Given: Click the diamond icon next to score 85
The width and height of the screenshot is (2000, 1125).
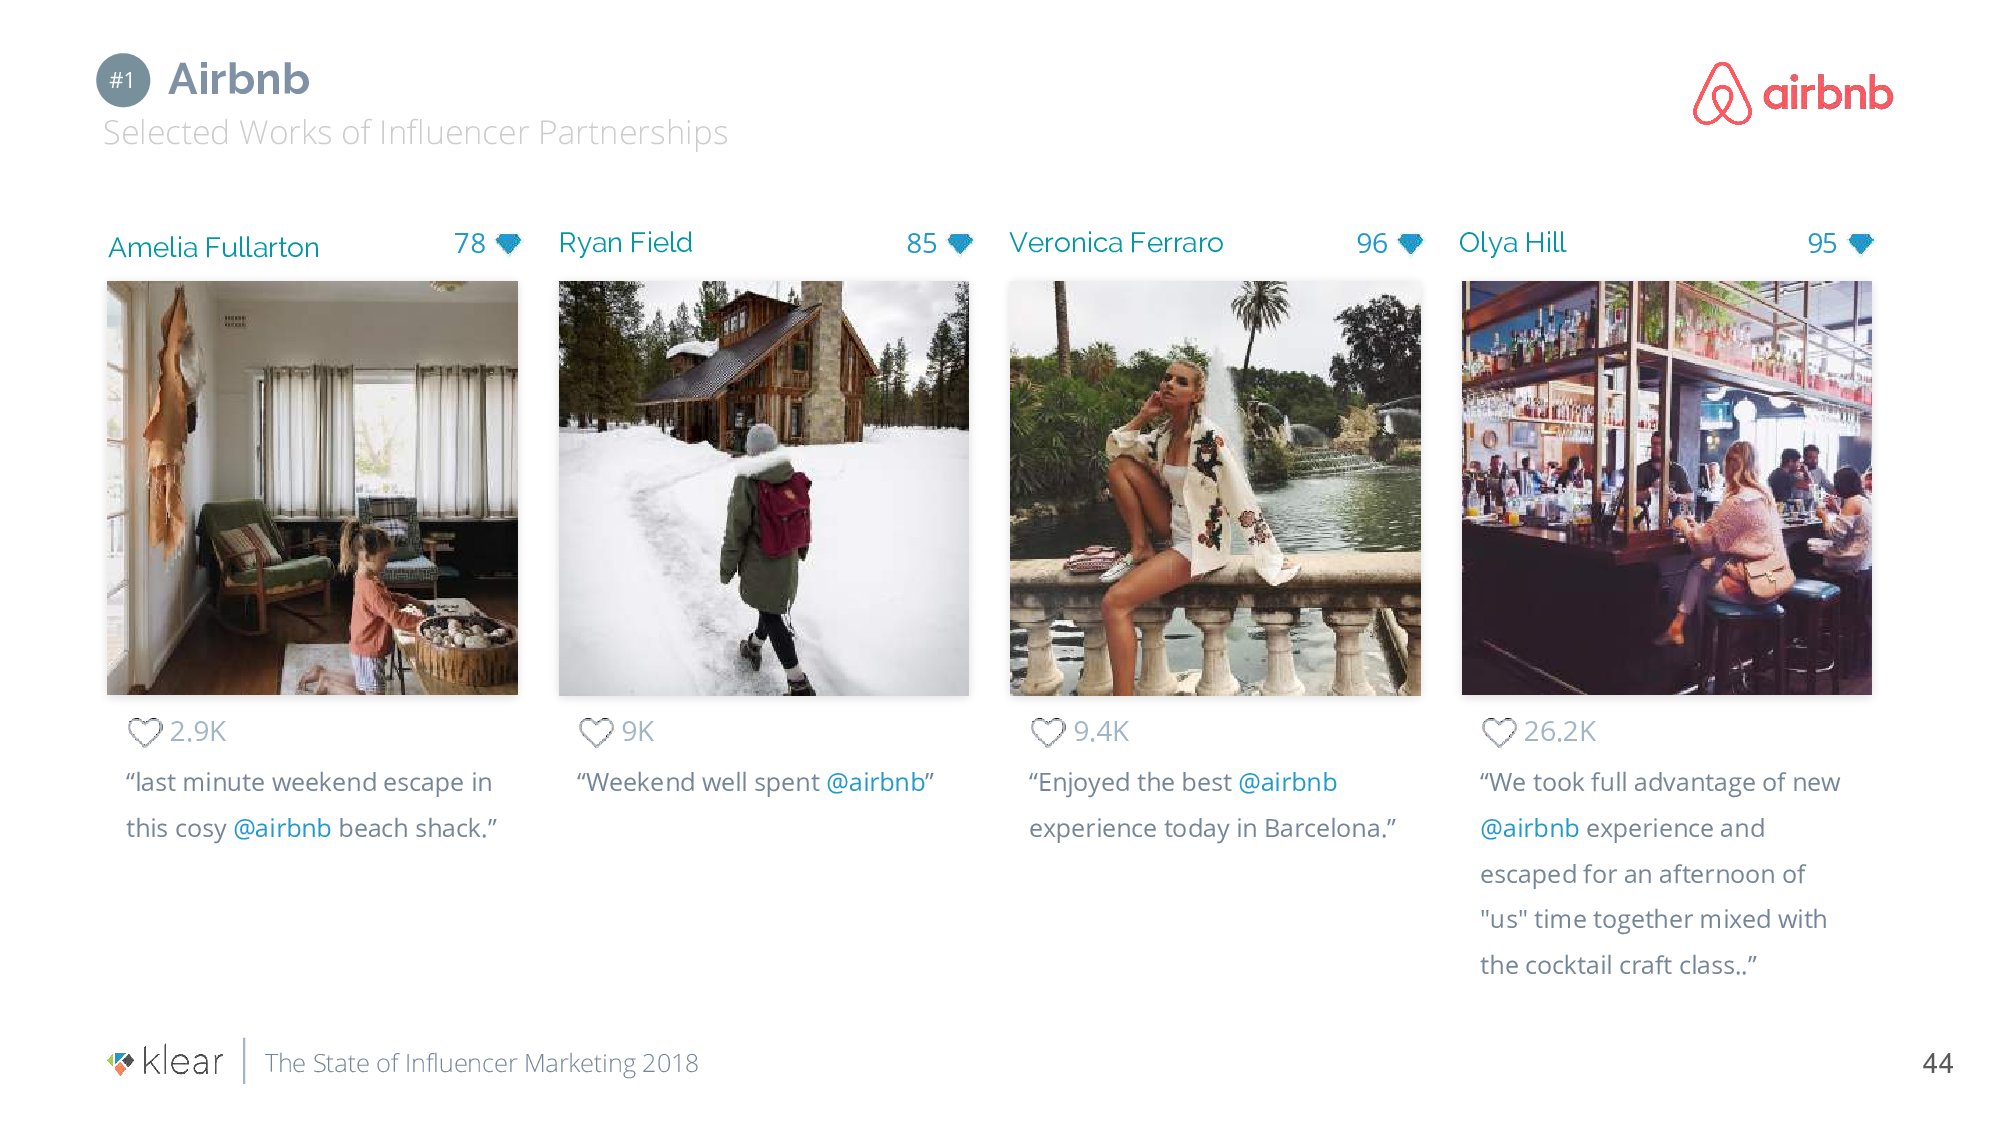Looking at the screenshot, I should tap(960, 243).
